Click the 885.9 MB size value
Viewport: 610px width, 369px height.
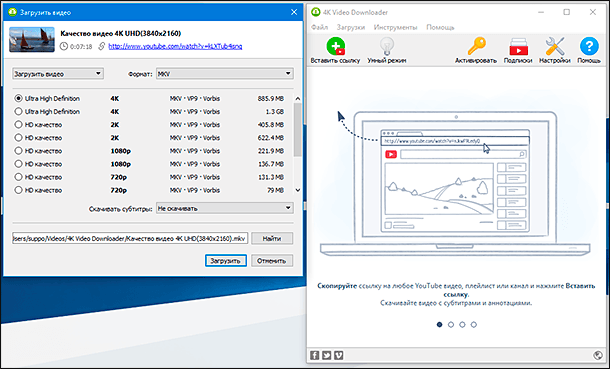271,98
